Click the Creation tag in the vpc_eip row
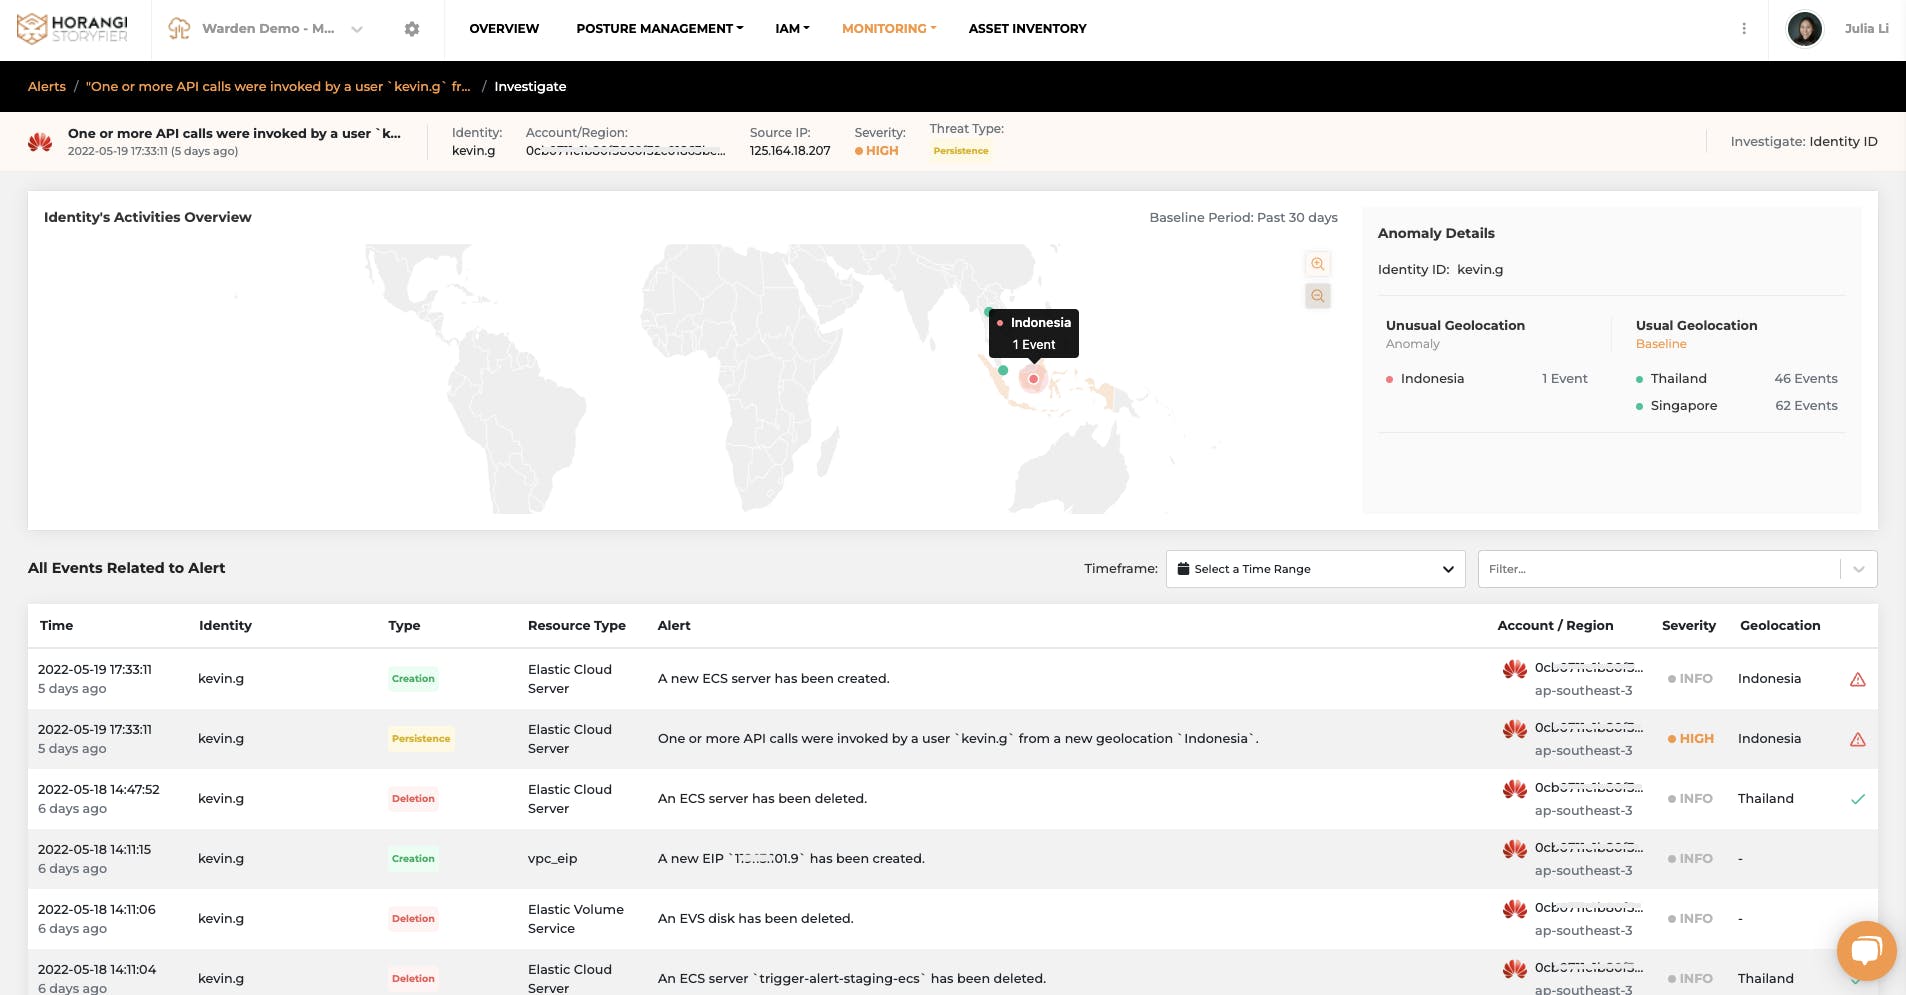Screen dimensions: 1906x995 413,859
